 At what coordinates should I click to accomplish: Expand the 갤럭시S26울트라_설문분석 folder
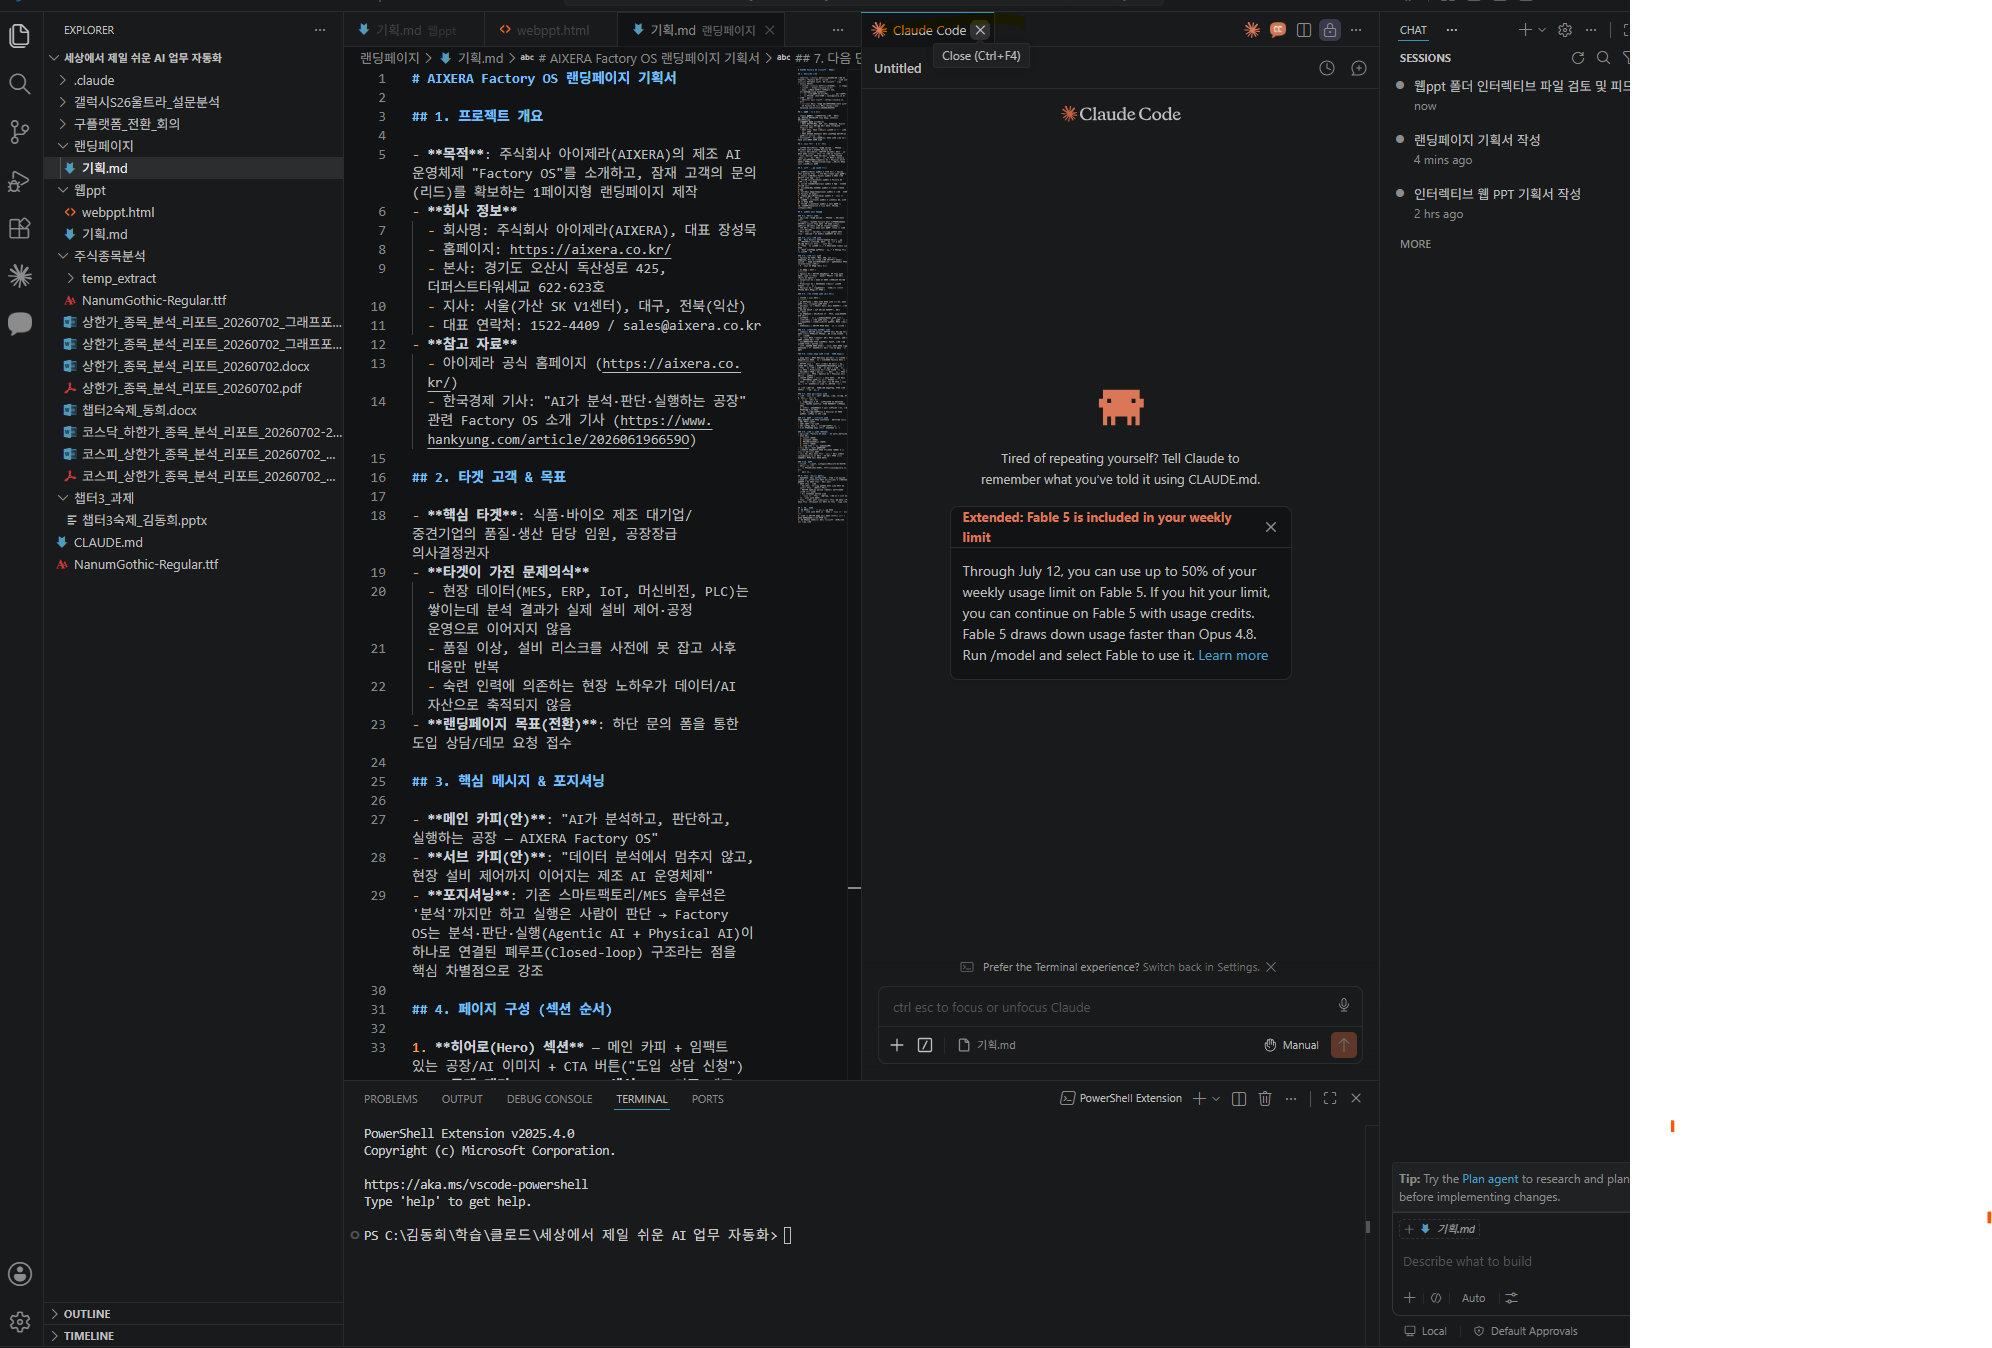click(146, 102)
